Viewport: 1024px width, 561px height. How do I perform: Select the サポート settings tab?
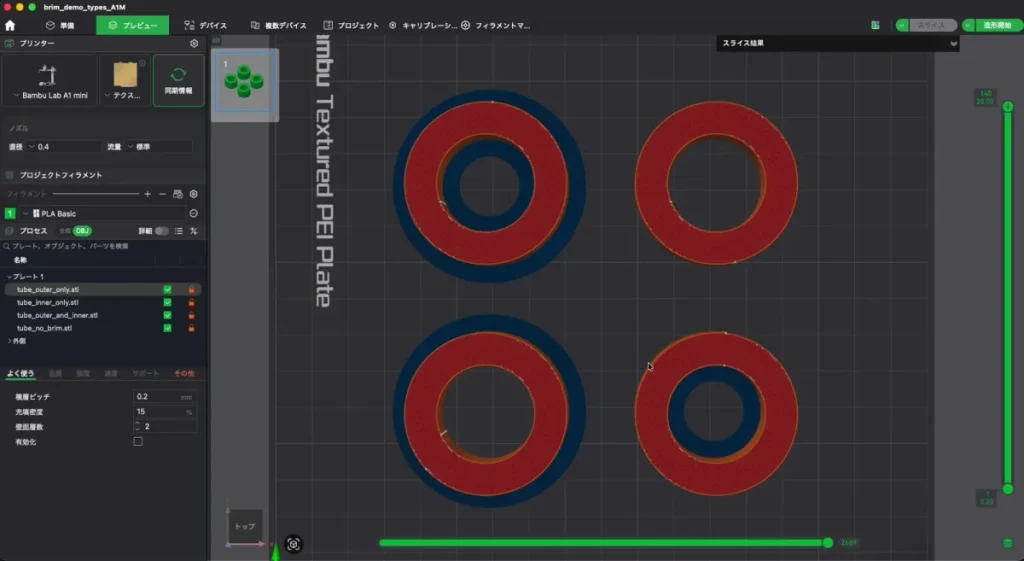[x=146, y=374]
